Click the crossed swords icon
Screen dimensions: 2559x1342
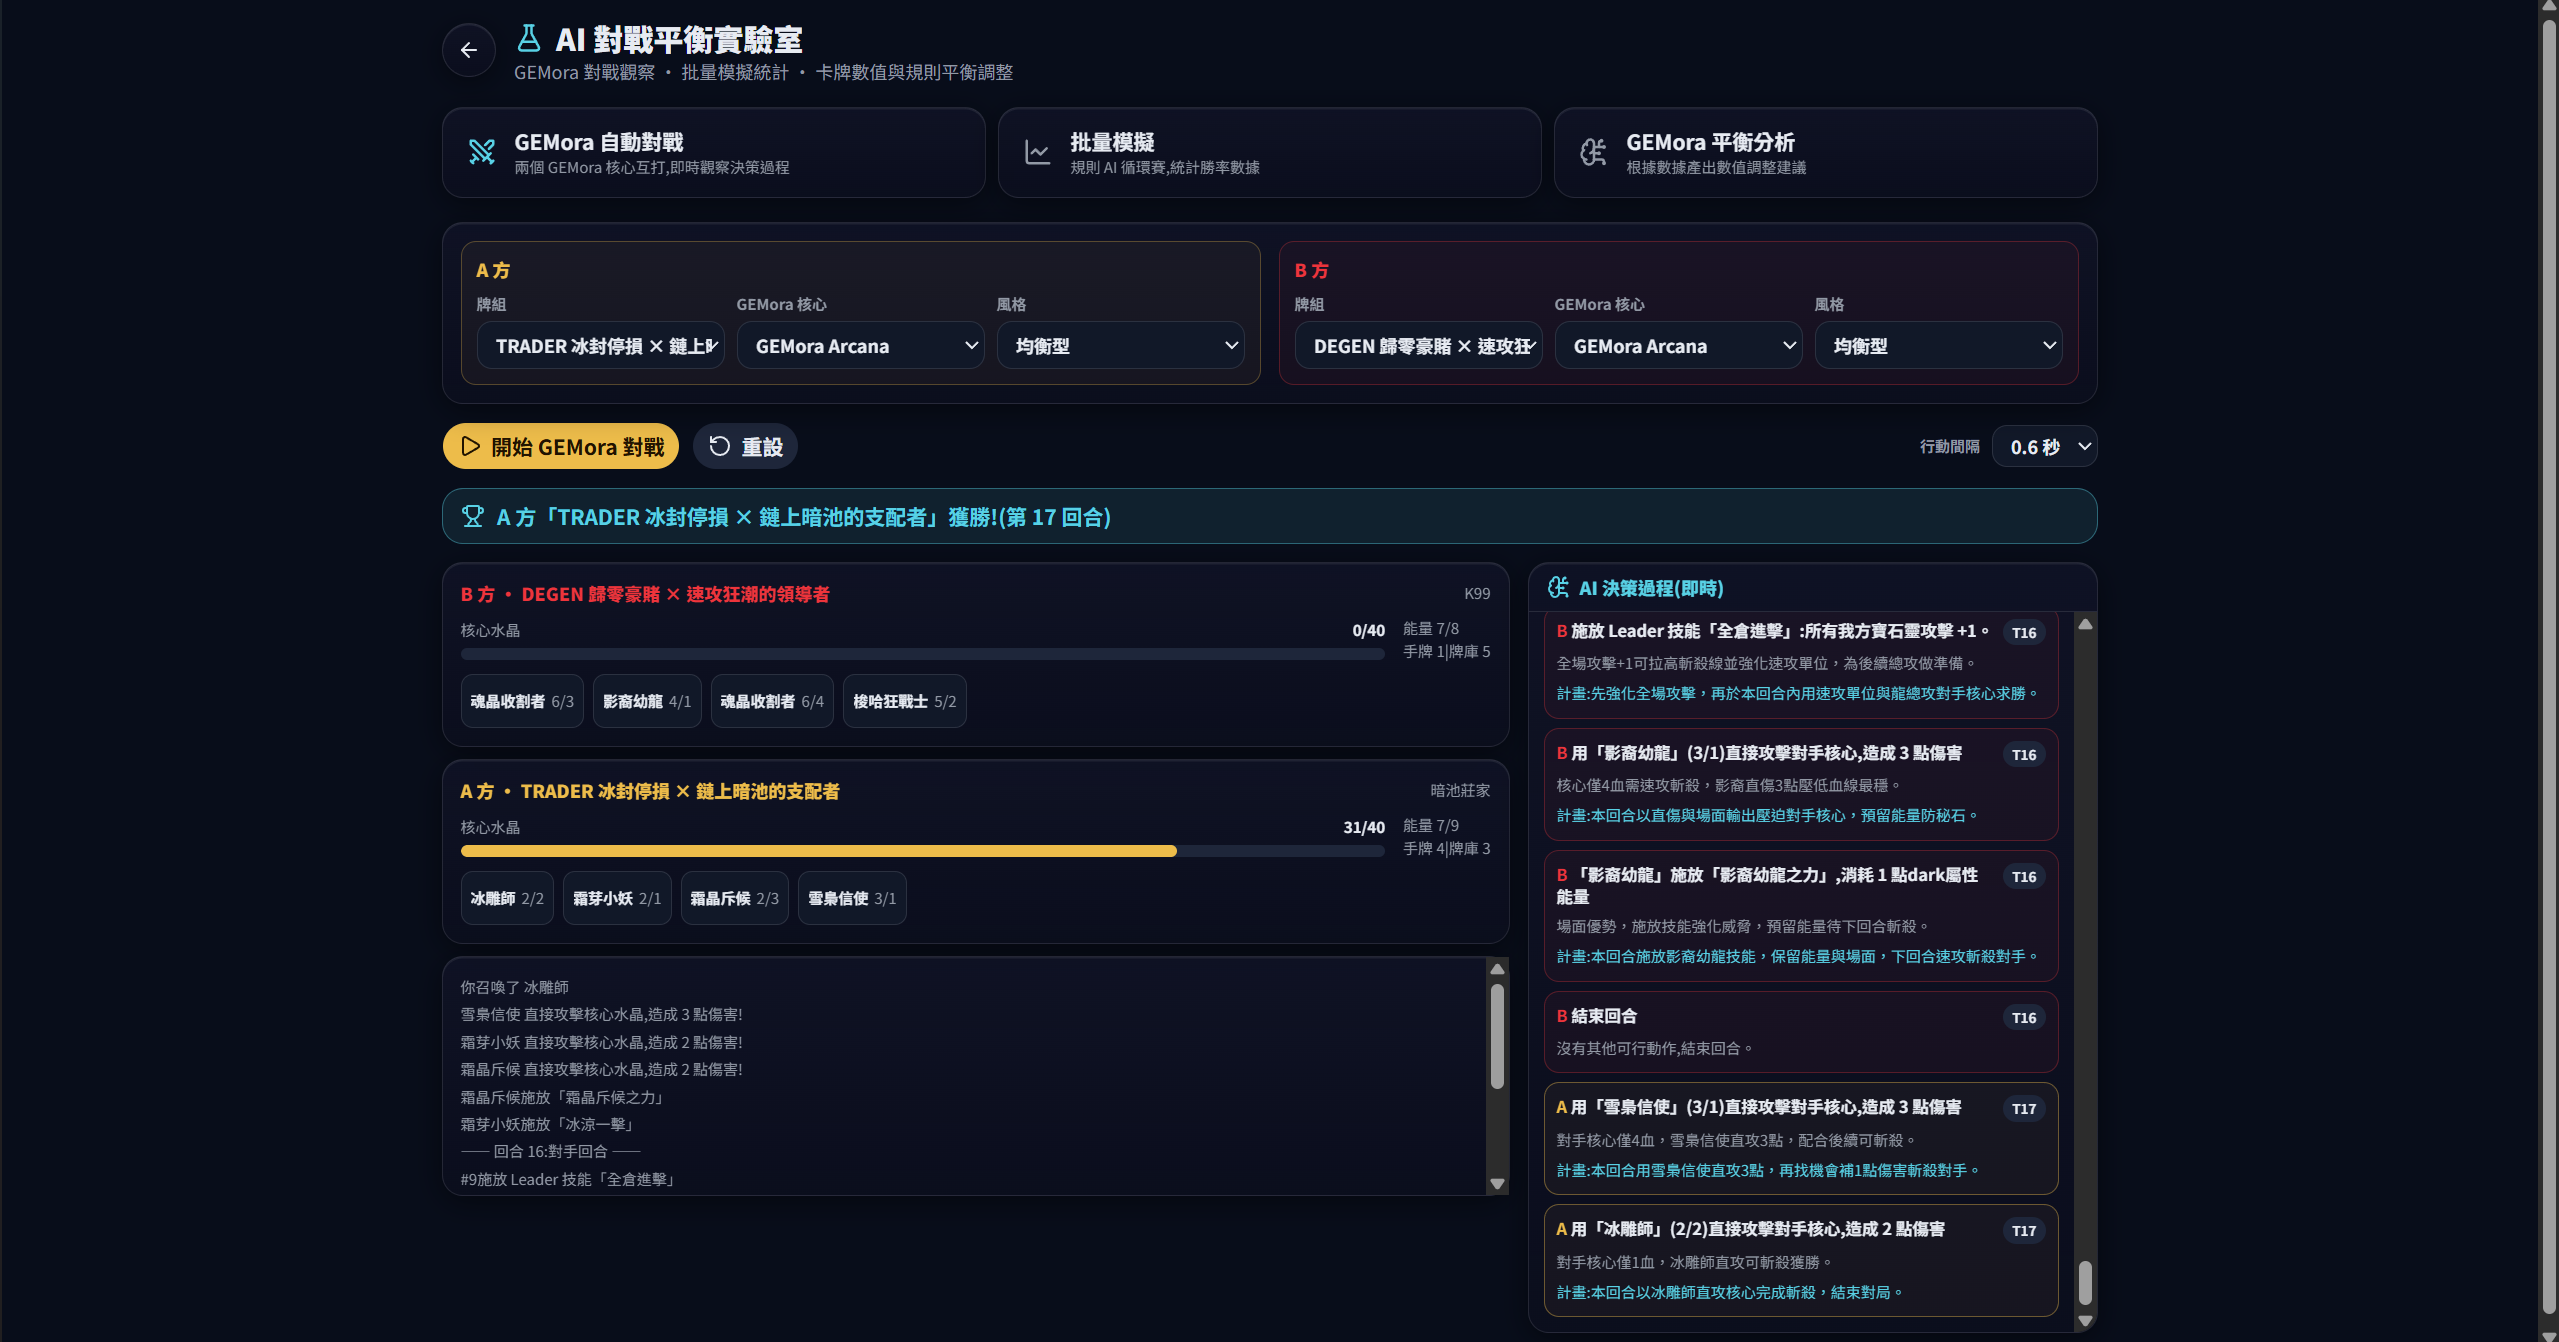482,152
